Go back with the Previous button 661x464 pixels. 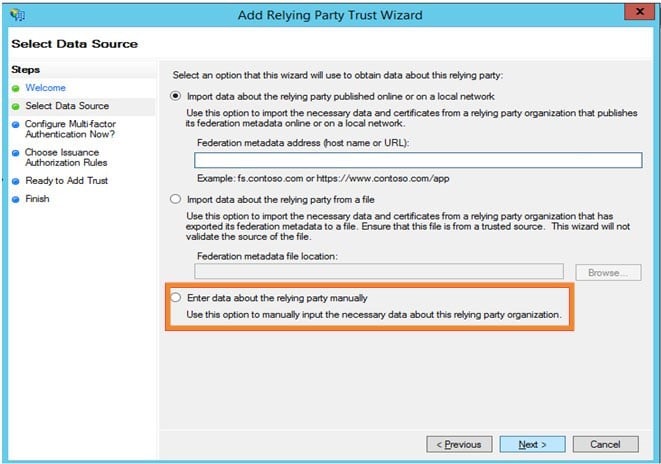460,444
